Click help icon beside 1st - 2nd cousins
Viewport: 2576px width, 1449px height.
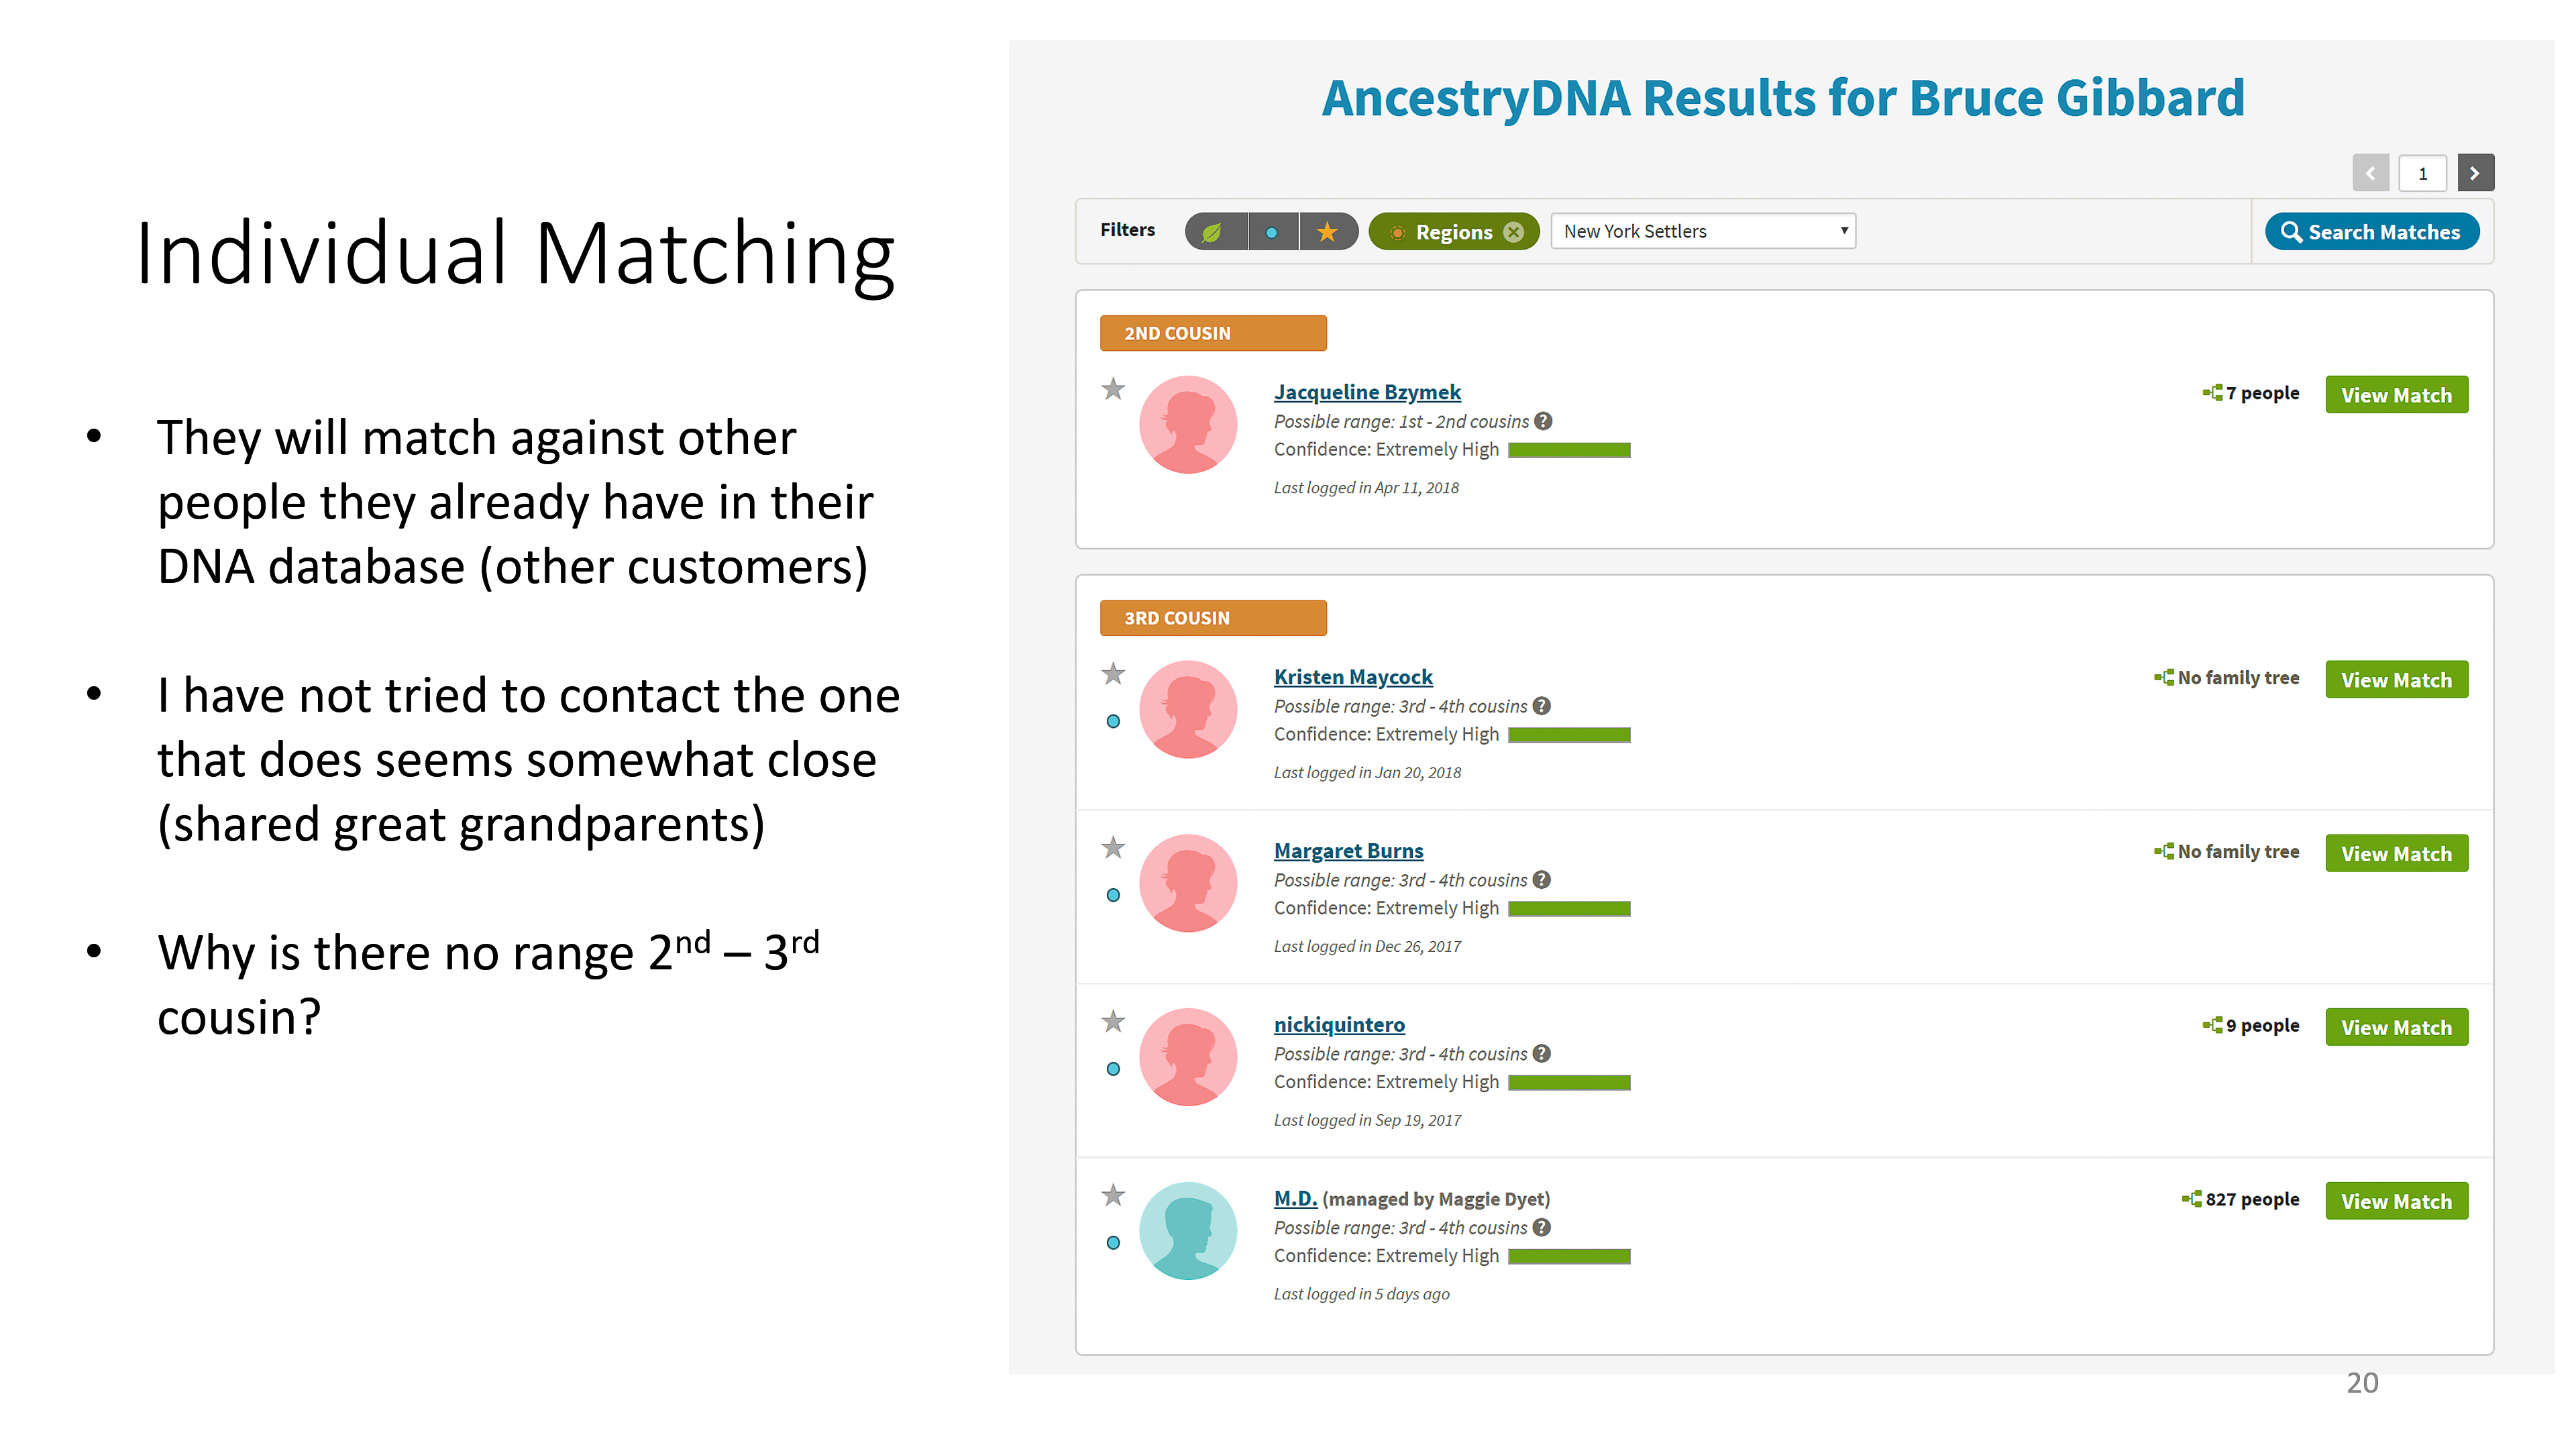point(1544,421)
